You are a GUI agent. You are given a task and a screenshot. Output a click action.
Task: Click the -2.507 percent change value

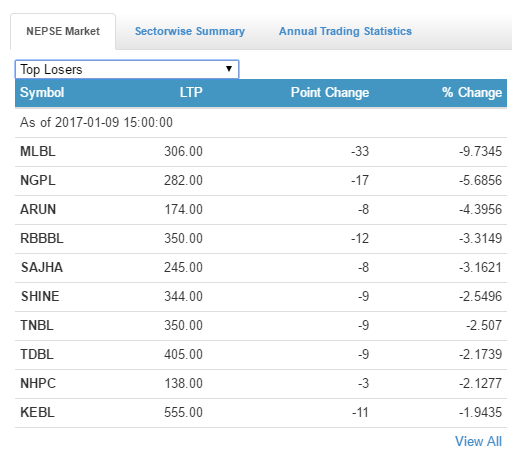[x=484, y=325]
